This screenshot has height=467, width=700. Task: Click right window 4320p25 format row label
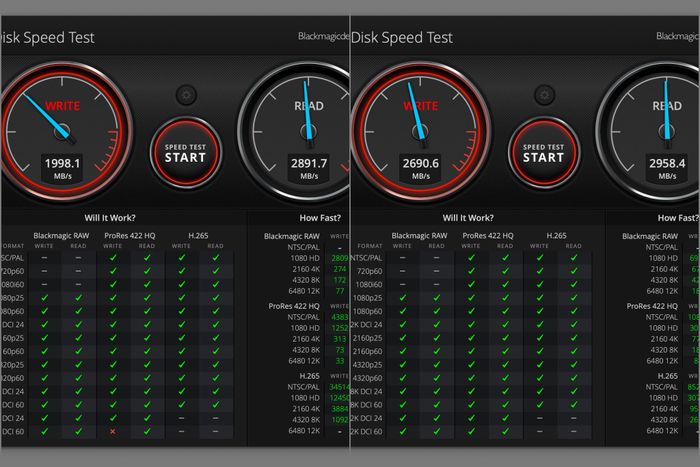point(368,365)
